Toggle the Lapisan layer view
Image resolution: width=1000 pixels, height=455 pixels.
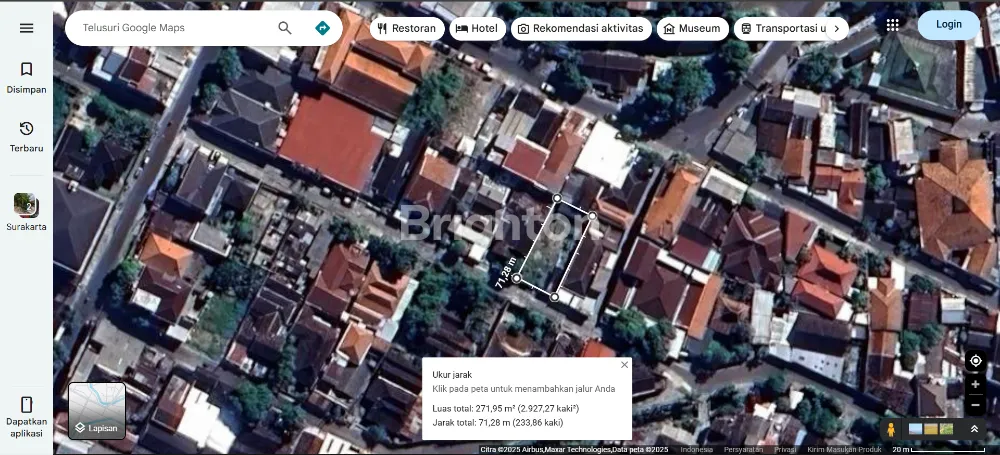[97, 411]
